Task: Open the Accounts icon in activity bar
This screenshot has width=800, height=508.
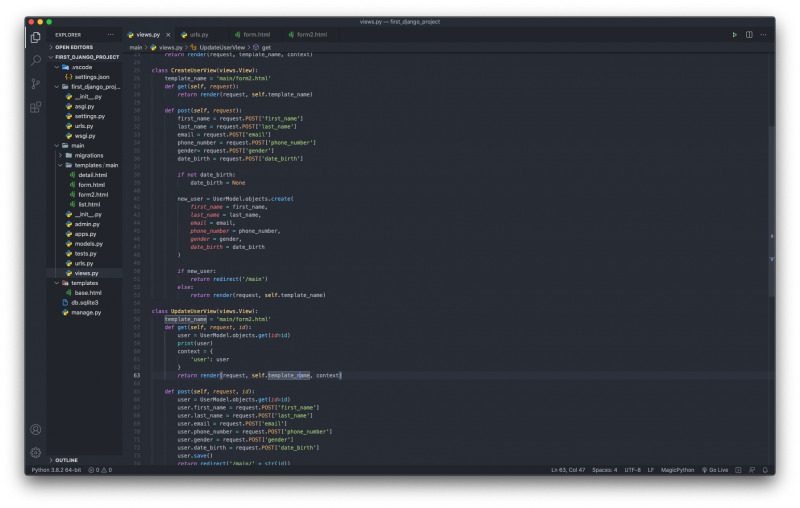Action: click(x=36, y=429)
